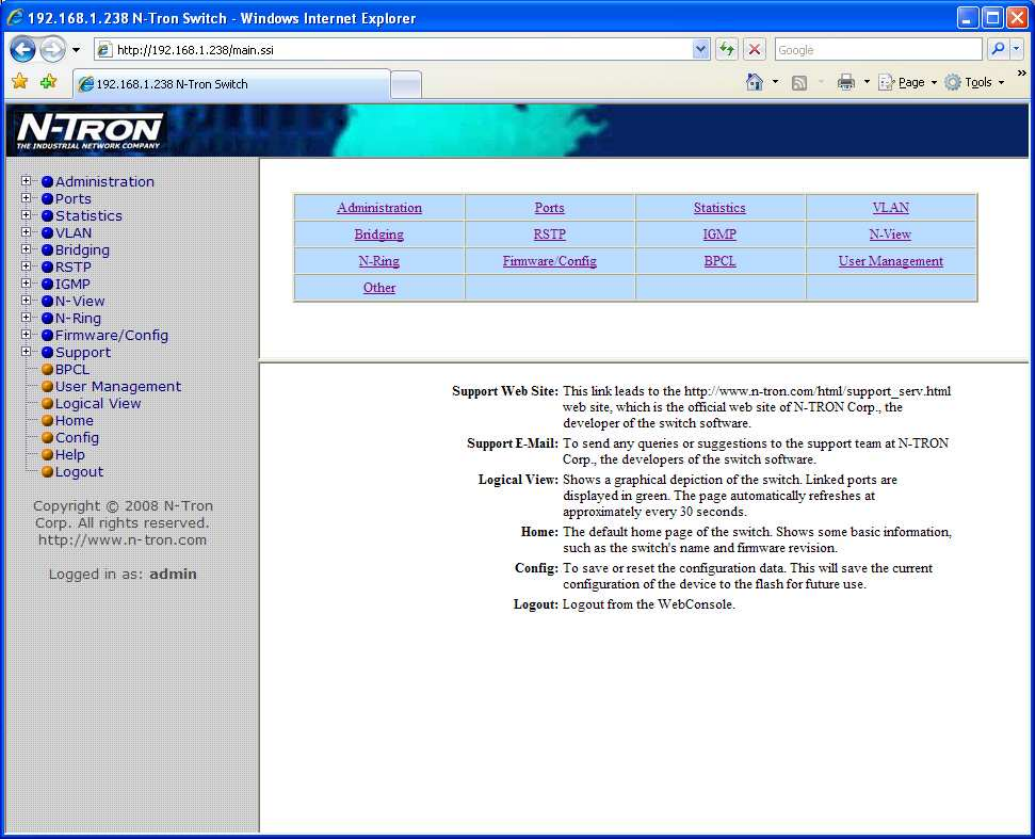The image size is (1035, 839).
Task: Expand the Statistics tree node
Action: 26,215
